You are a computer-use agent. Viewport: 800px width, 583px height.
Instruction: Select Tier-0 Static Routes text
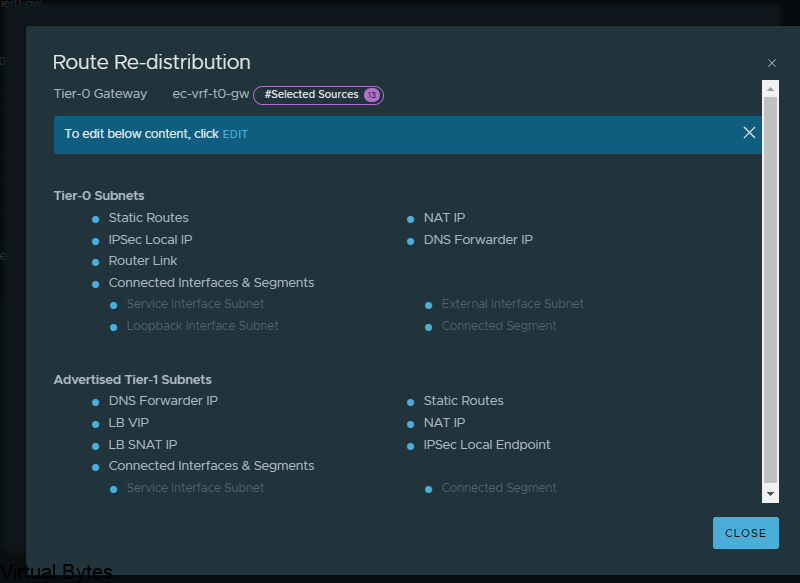[x=148, y=218]
